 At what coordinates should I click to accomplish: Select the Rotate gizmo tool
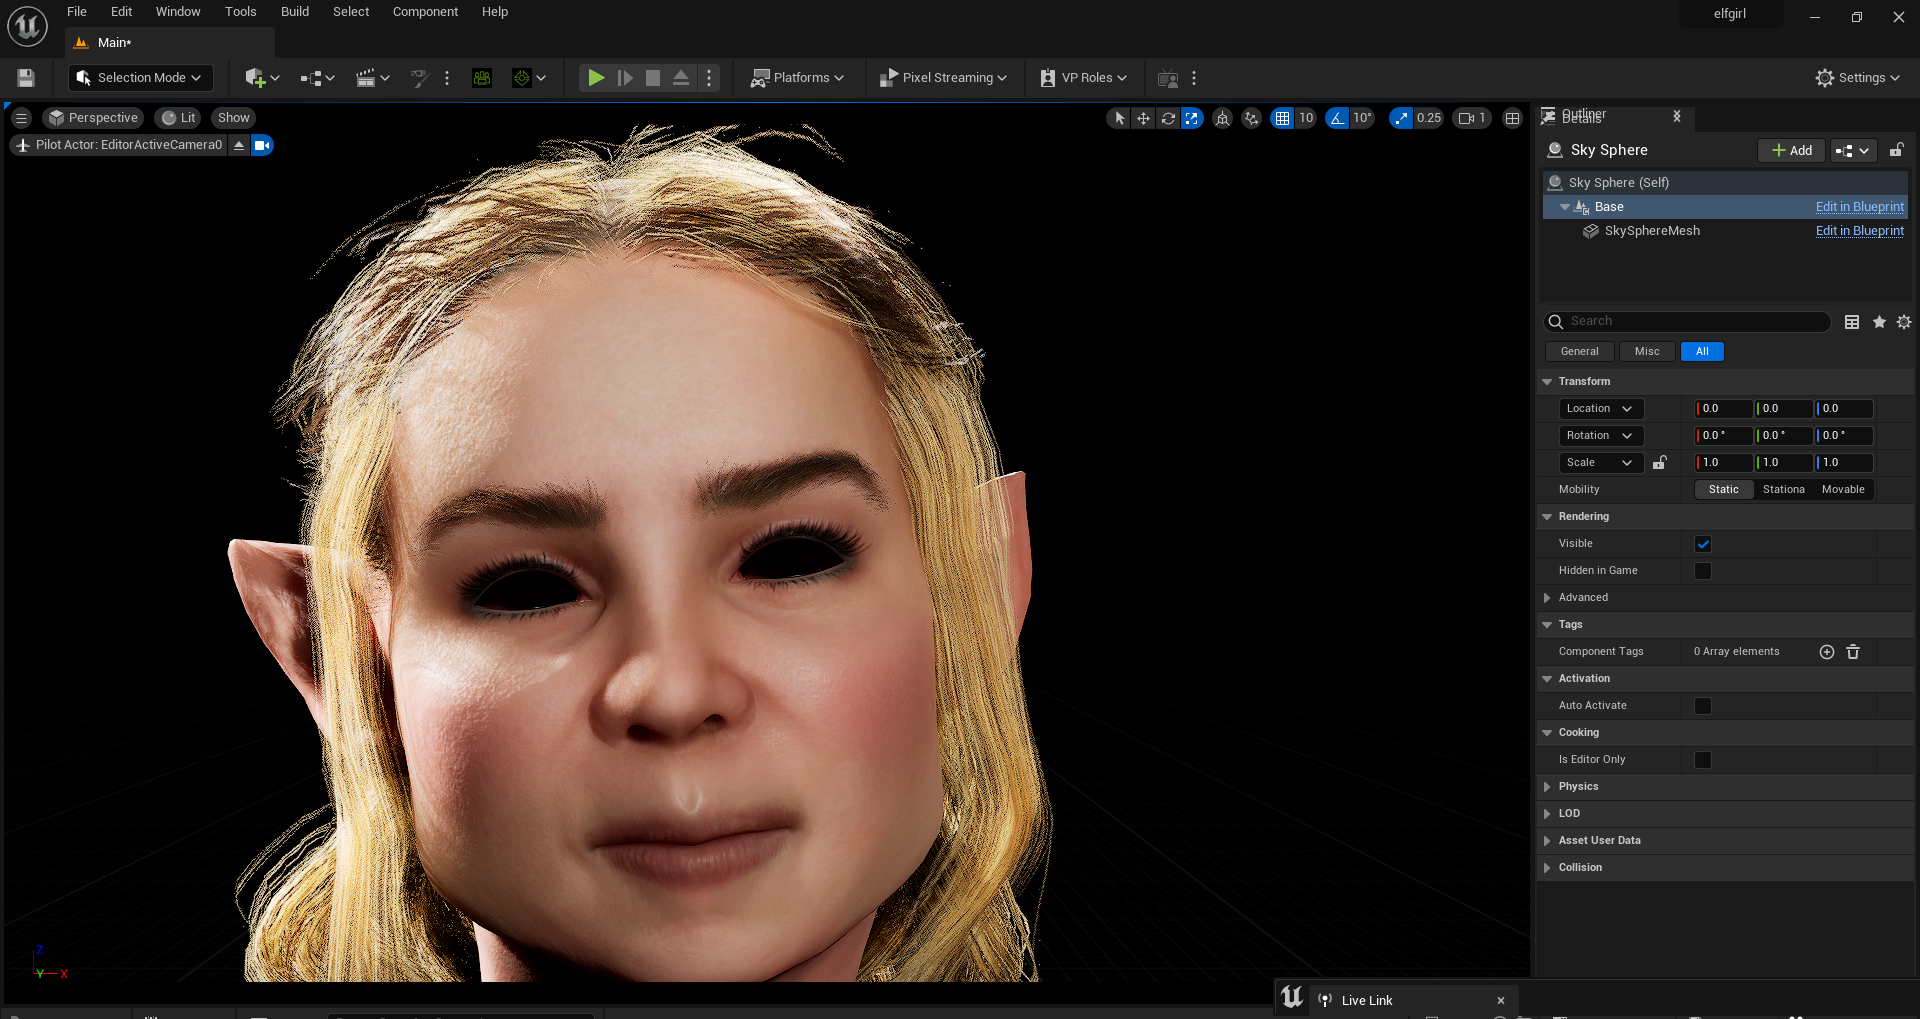click(1168, 118)
